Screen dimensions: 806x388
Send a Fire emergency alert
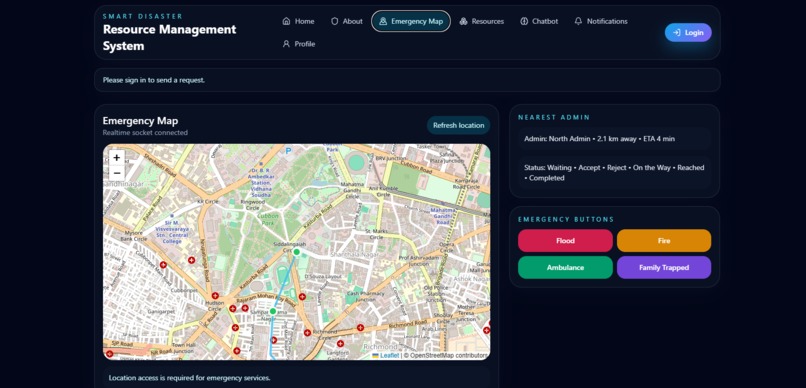[664, 241]
